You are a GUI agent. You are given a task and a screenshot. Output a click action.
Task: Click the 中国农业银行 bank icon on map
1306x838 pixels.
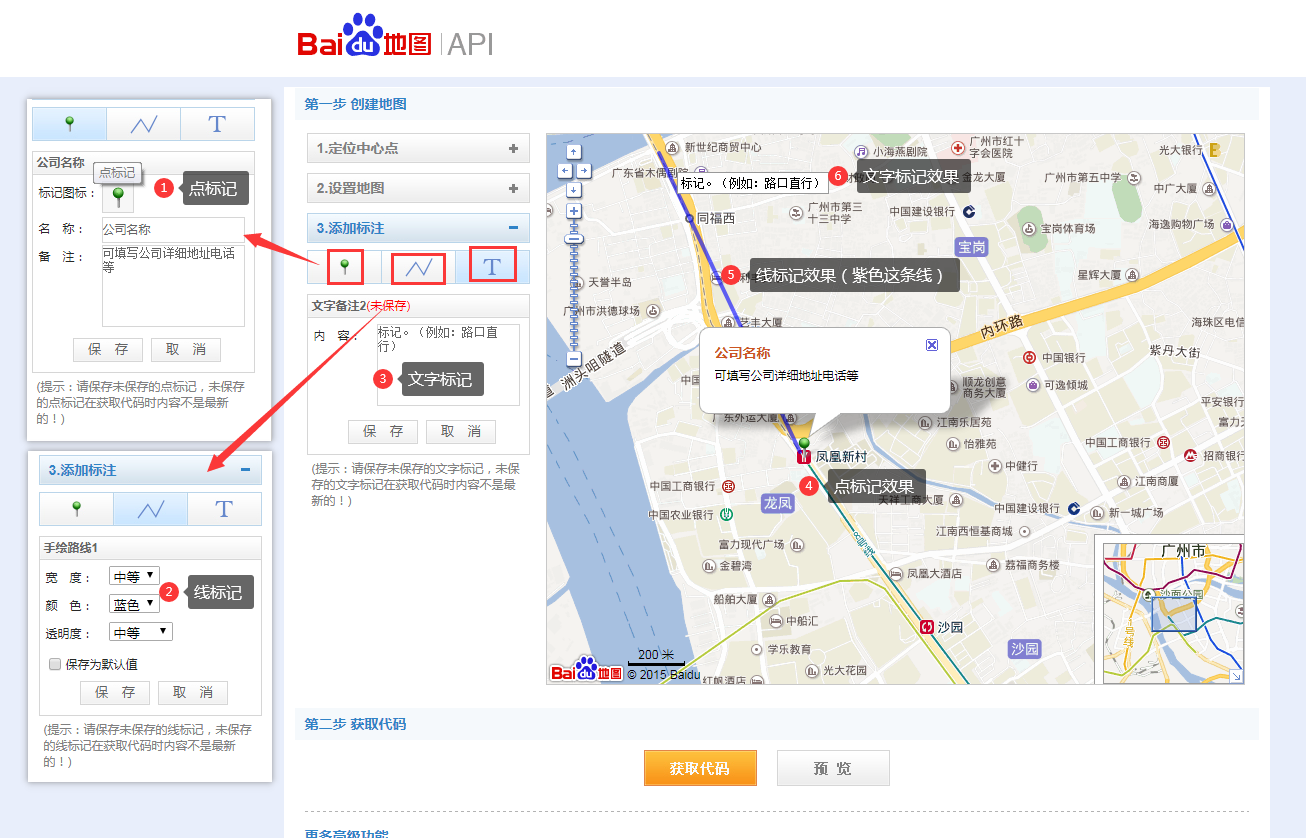pos(728,514)
